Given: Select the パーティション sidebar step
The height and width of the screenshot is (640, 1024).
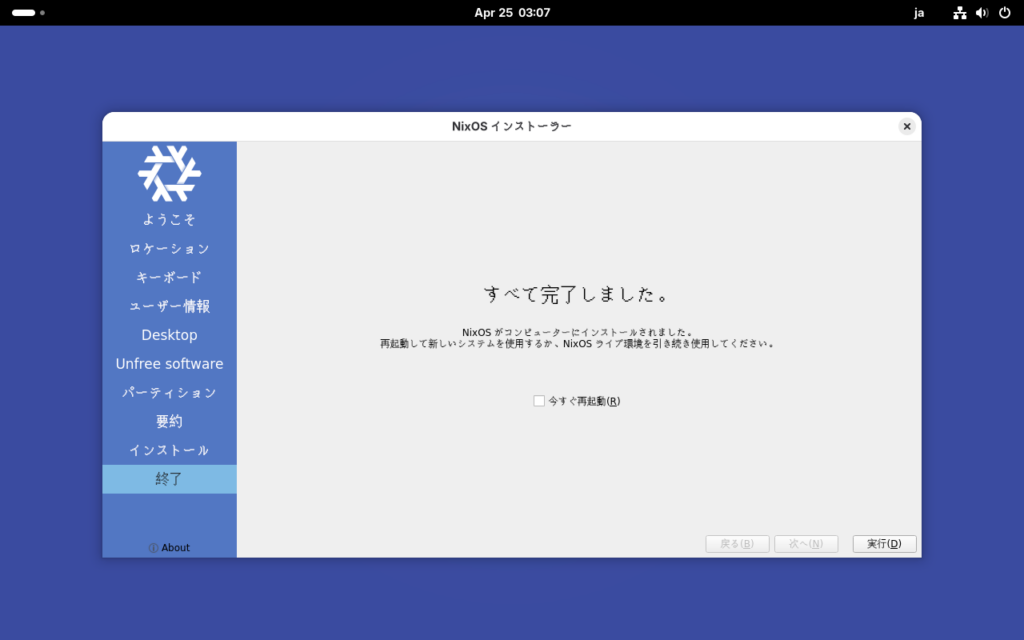Looking at the screenshot, I should (169, 393).
